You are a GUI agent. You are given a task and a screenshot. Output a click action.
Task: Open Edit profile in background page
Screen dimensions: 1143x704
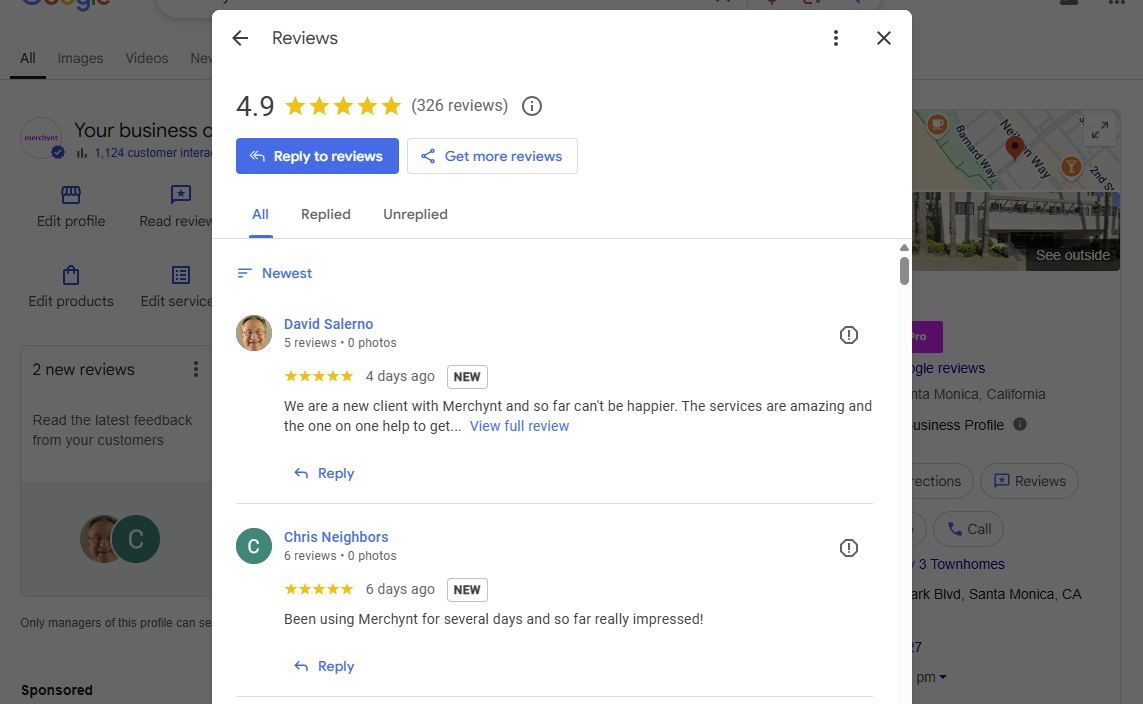(x=71, y=207)
